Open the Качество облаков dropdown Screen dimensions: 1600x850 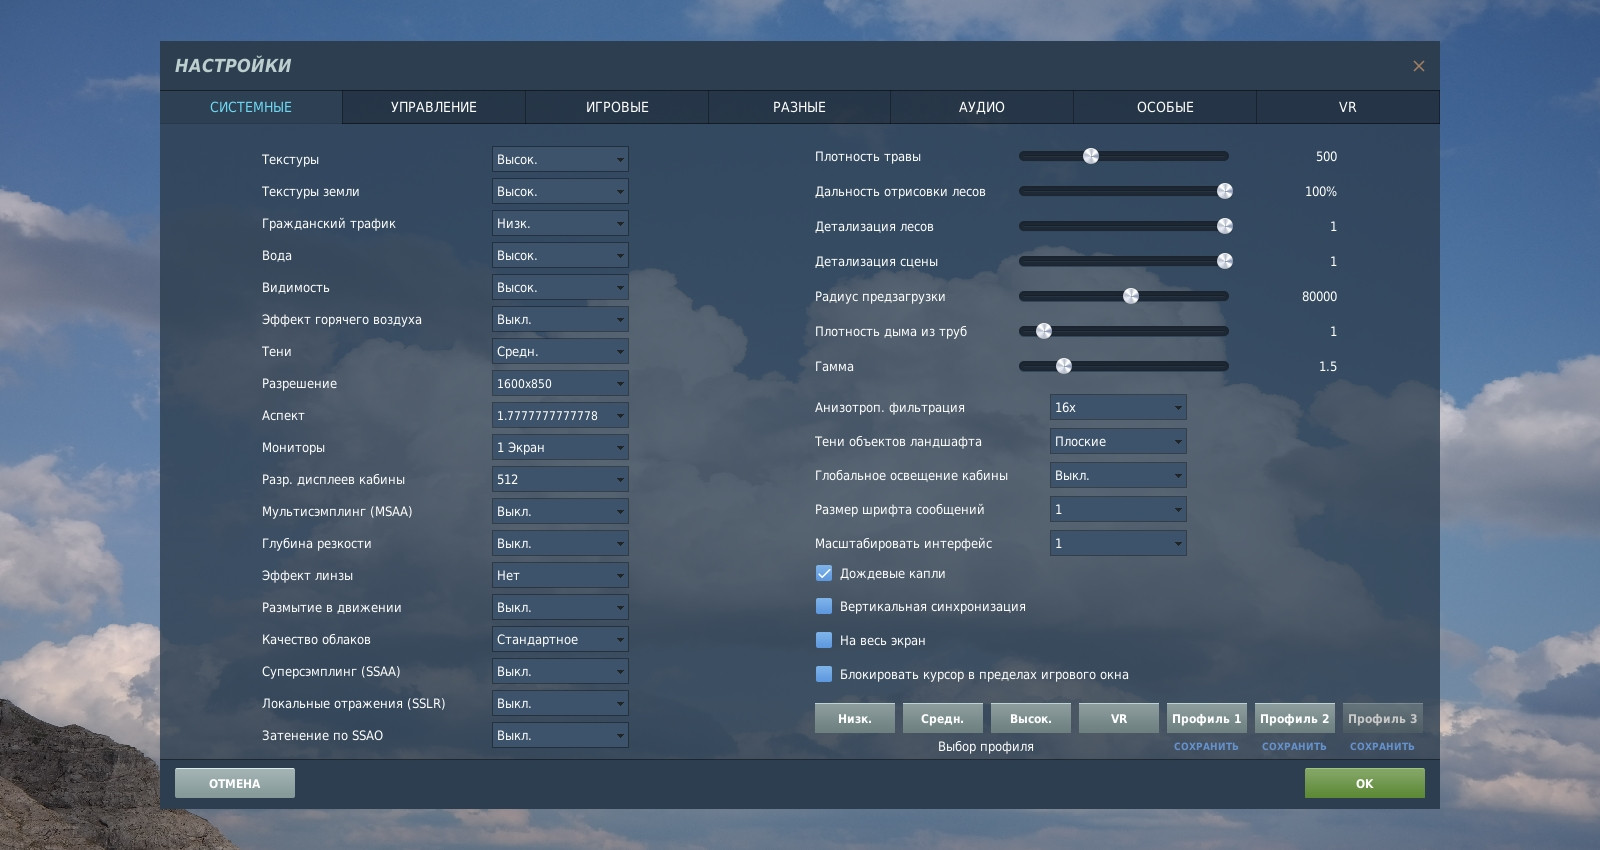pos(560,639)
